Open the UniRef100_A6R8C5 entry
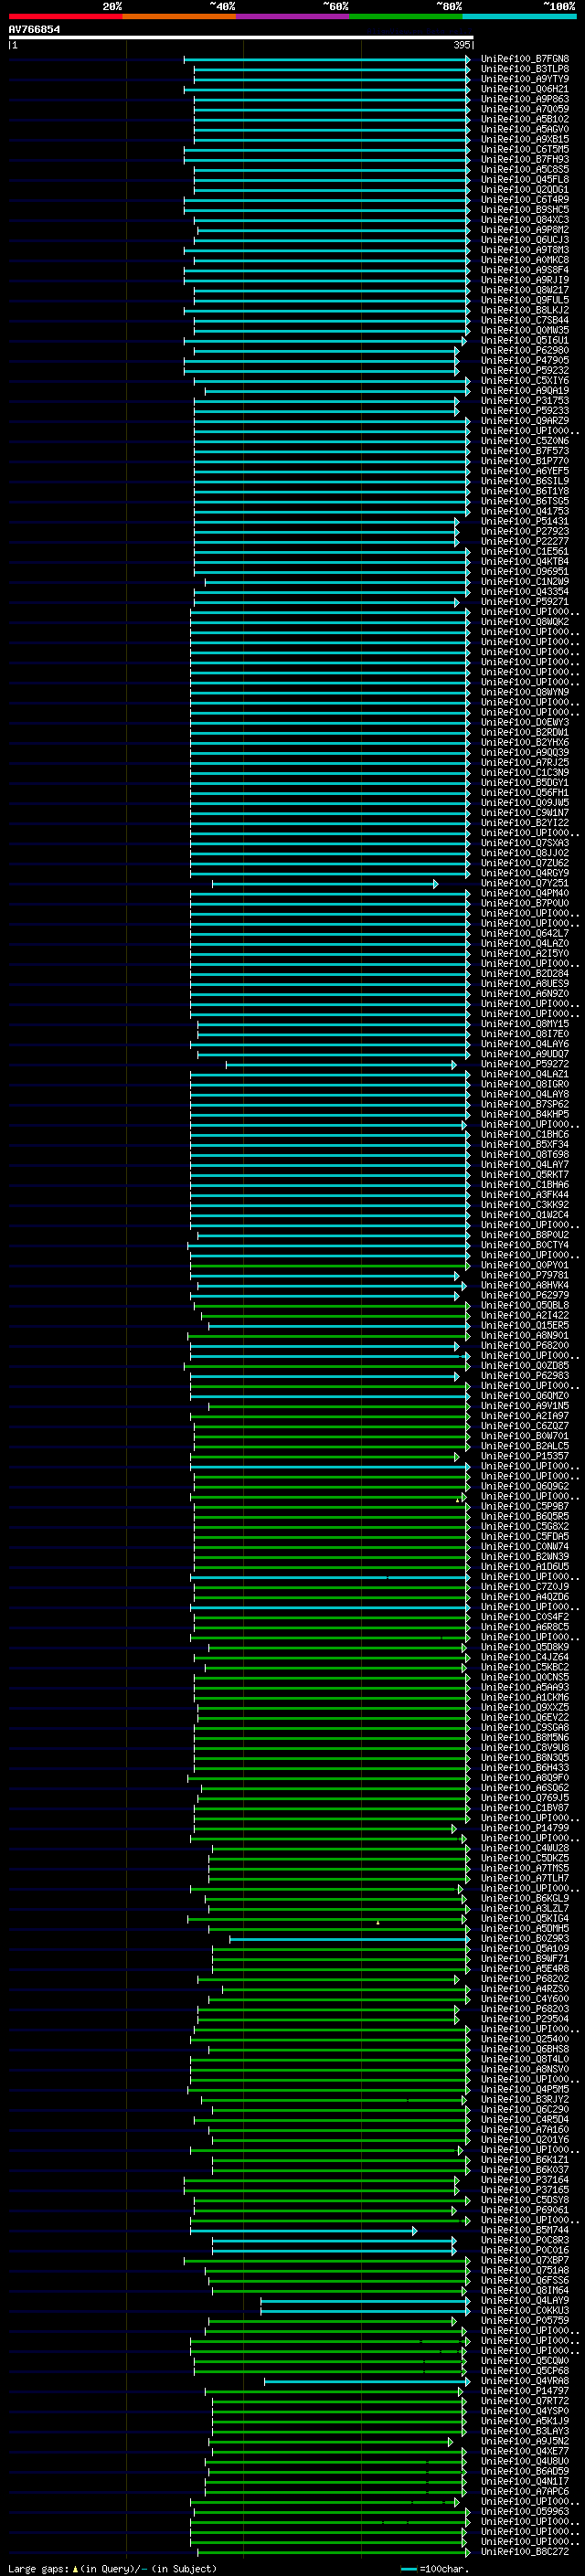The height and width of the screenshot is (2576, 585). [x=525, y=1626]
